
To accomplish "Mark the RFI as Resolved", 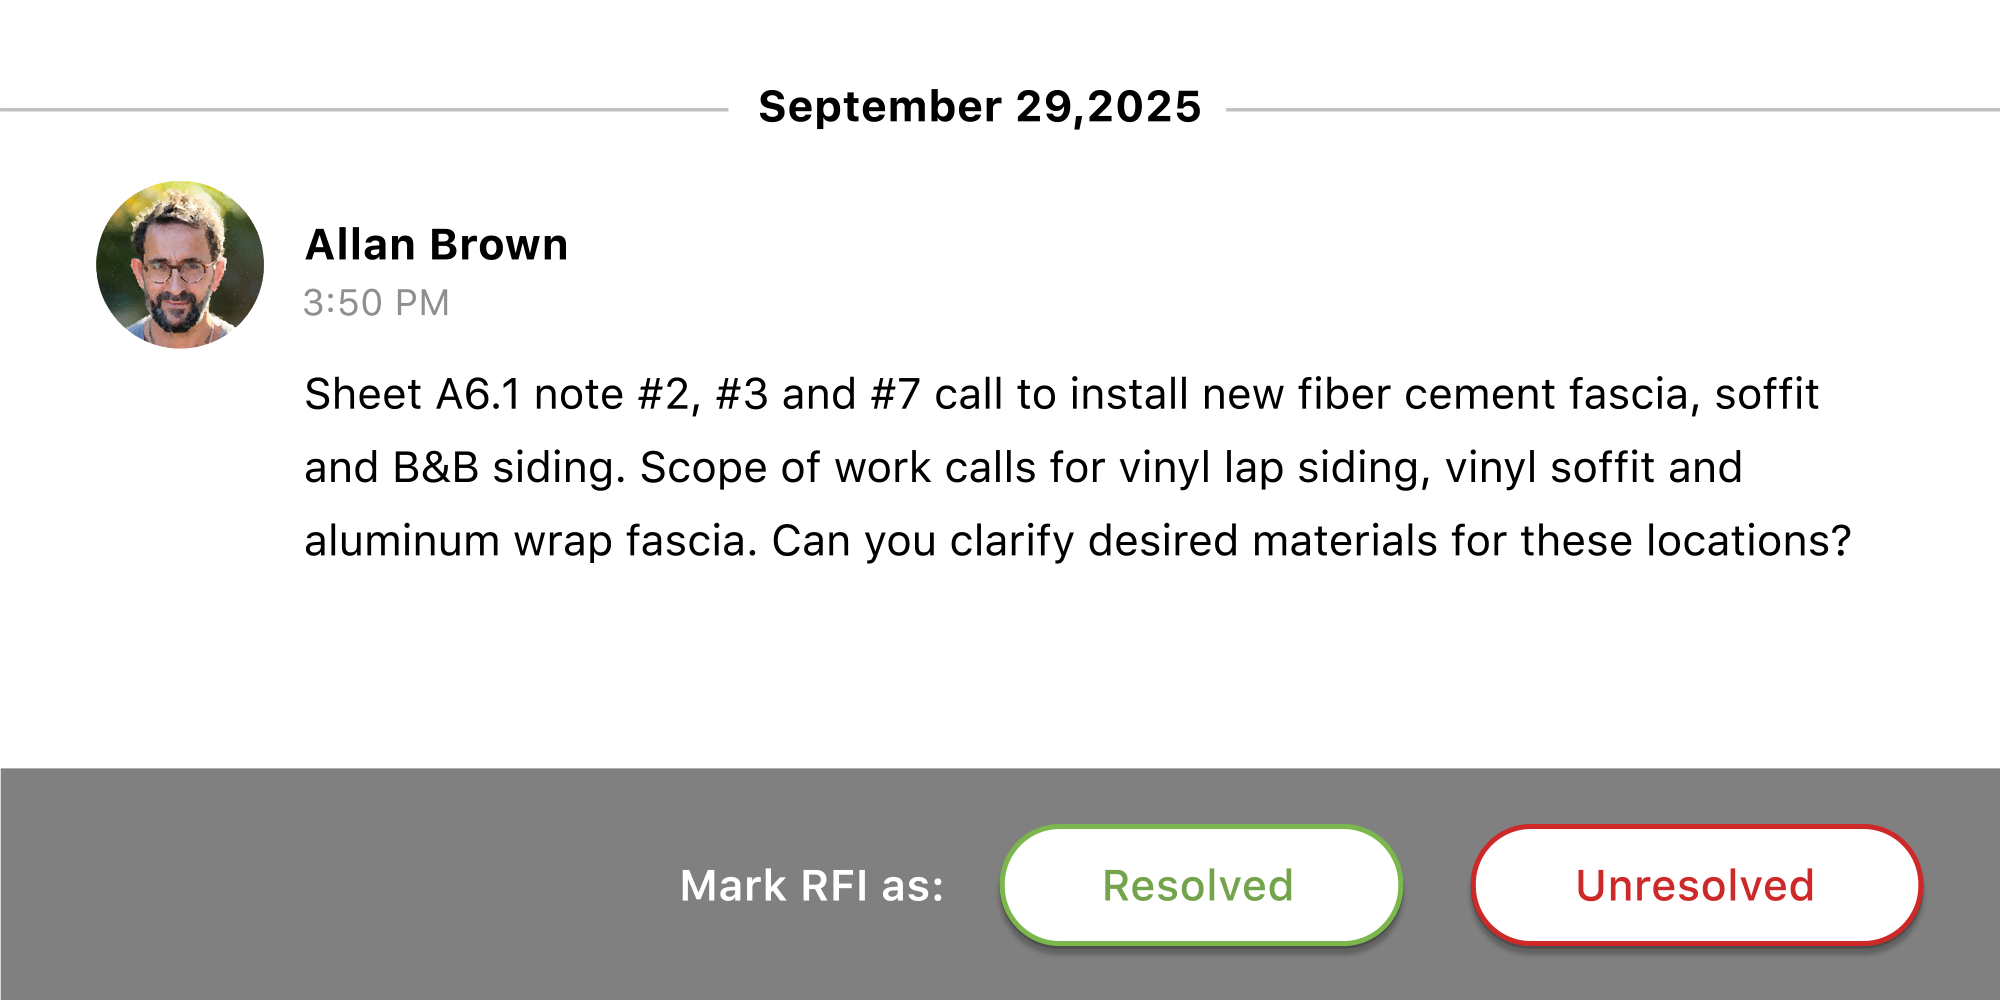I will tap(1200, 886).
